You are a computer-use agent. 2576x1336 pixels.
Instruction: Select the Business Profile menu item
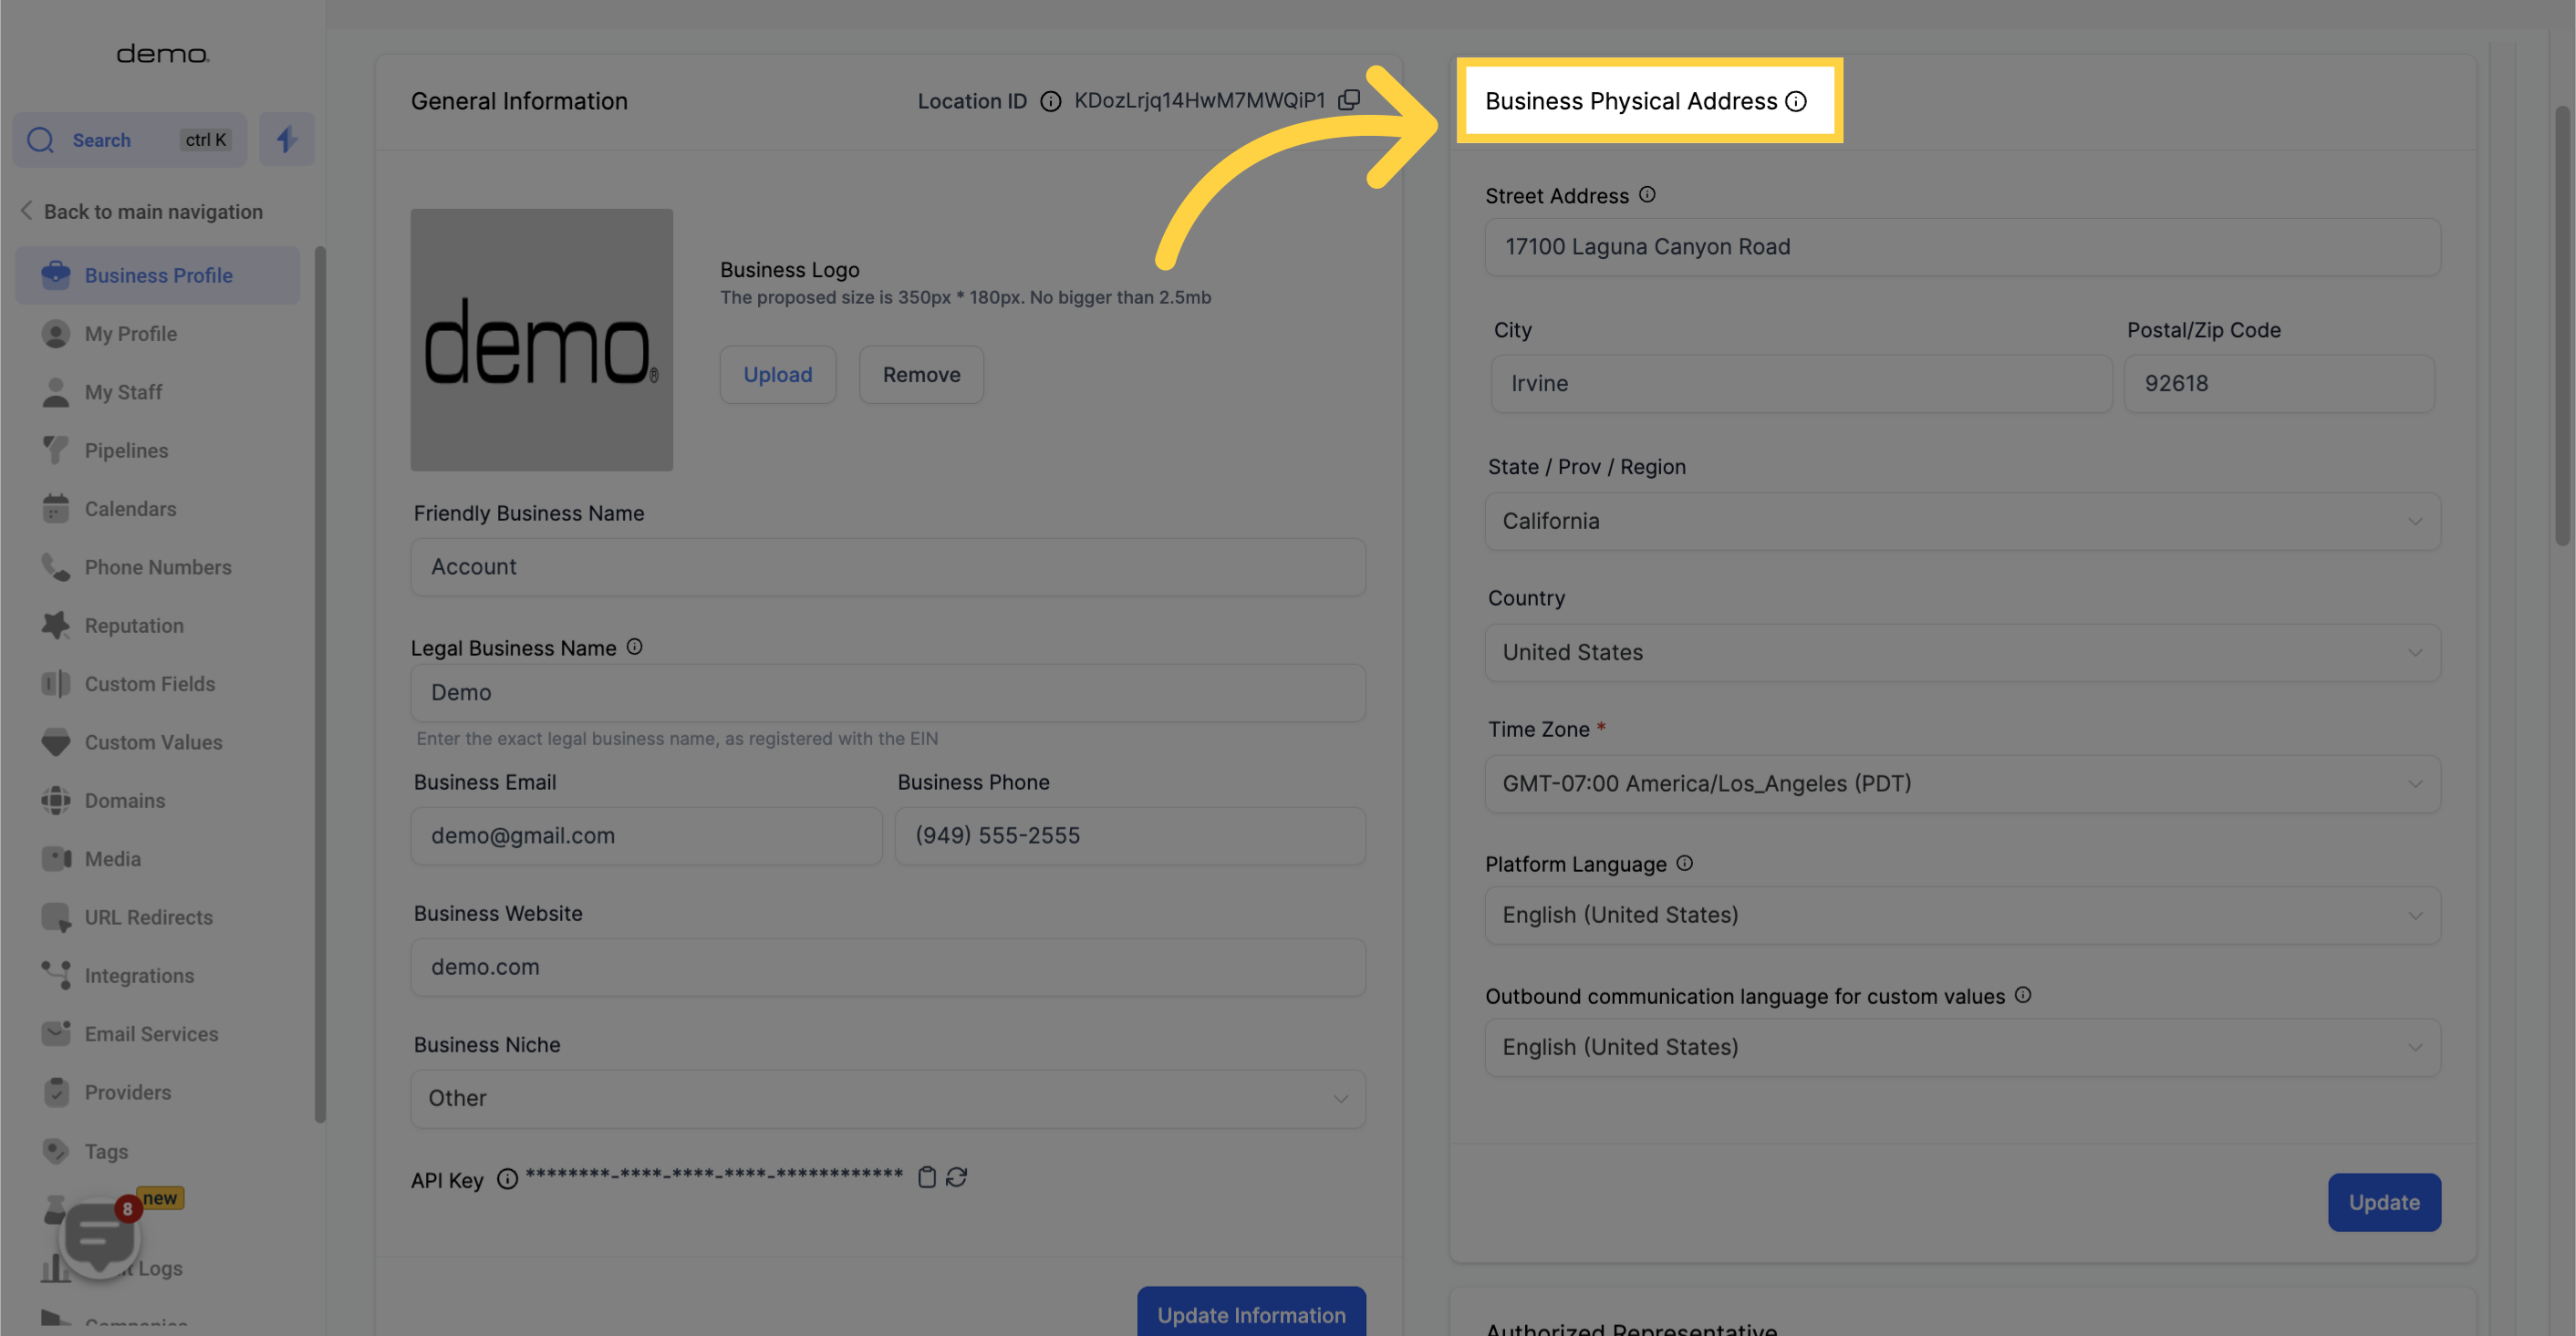pyautogui.click(x=159, y=274)
